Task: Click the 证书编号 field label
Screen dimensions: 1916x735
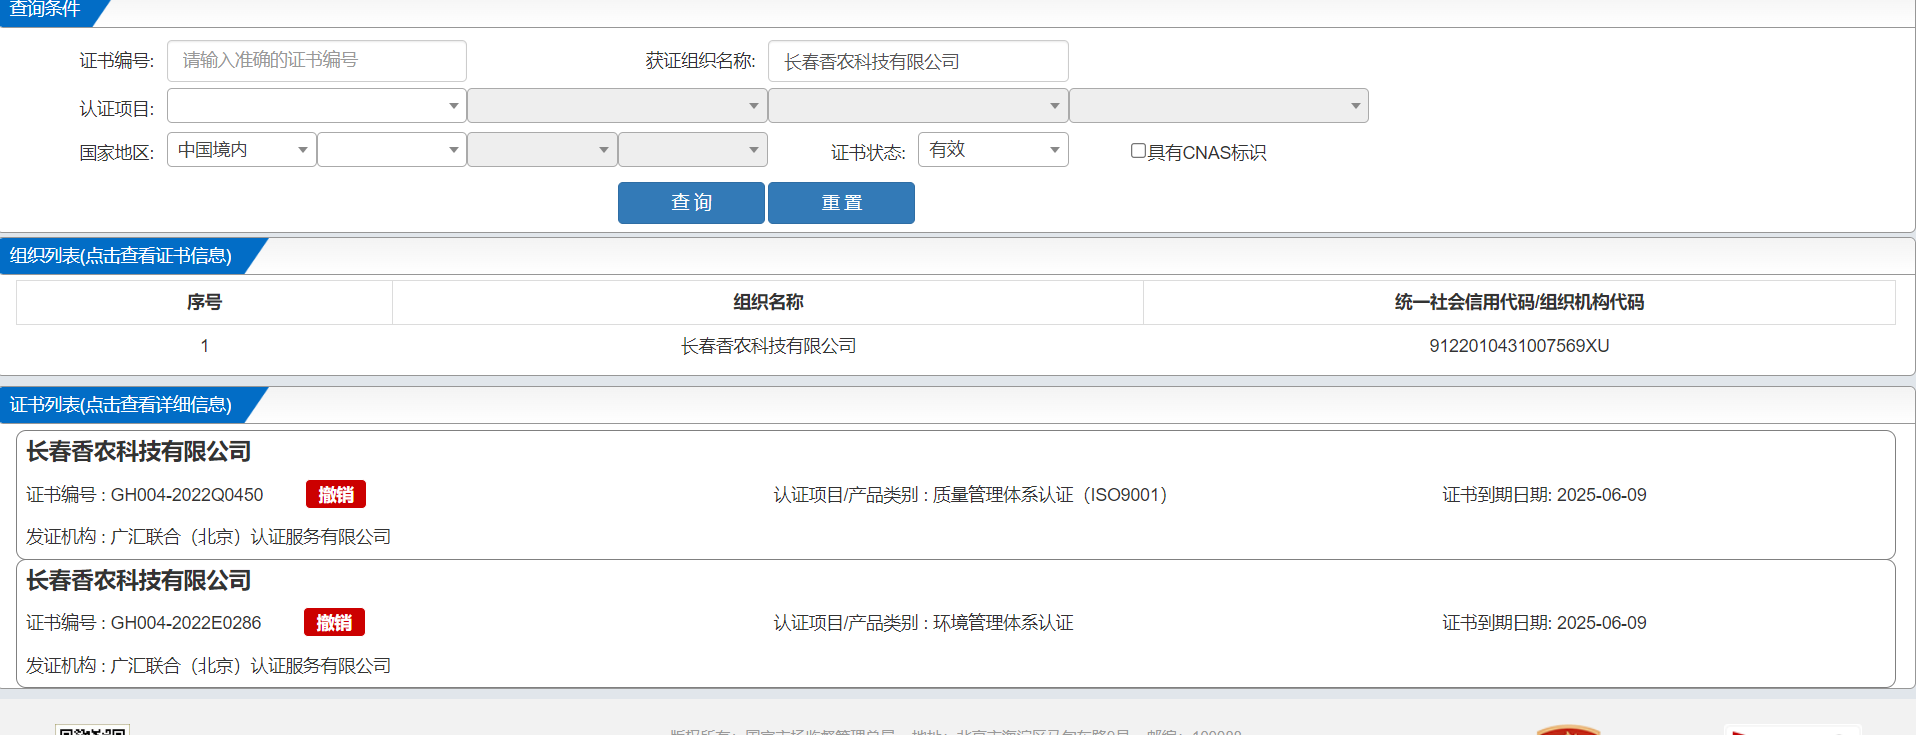Action: (117, 61)
